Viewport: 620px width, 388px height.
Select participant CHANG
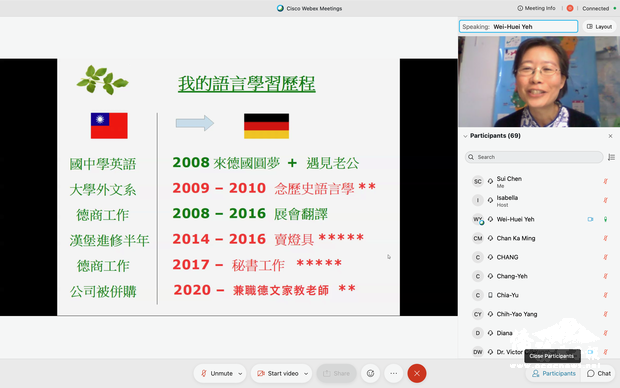539,257
